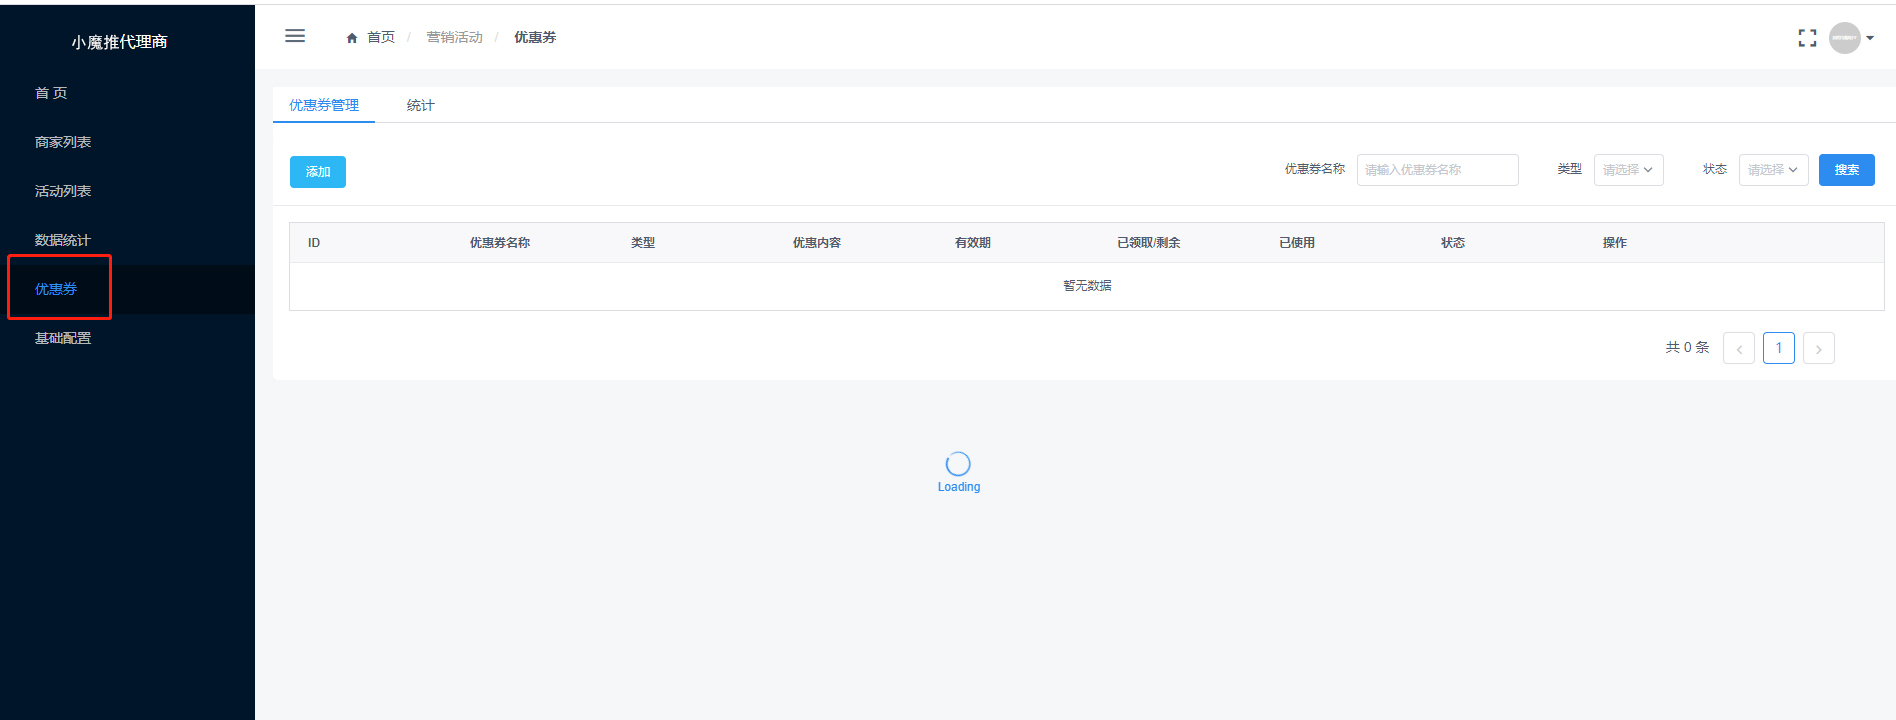
Task: Toggle fullscreen mode icon
Action: tap(1807, 38)
